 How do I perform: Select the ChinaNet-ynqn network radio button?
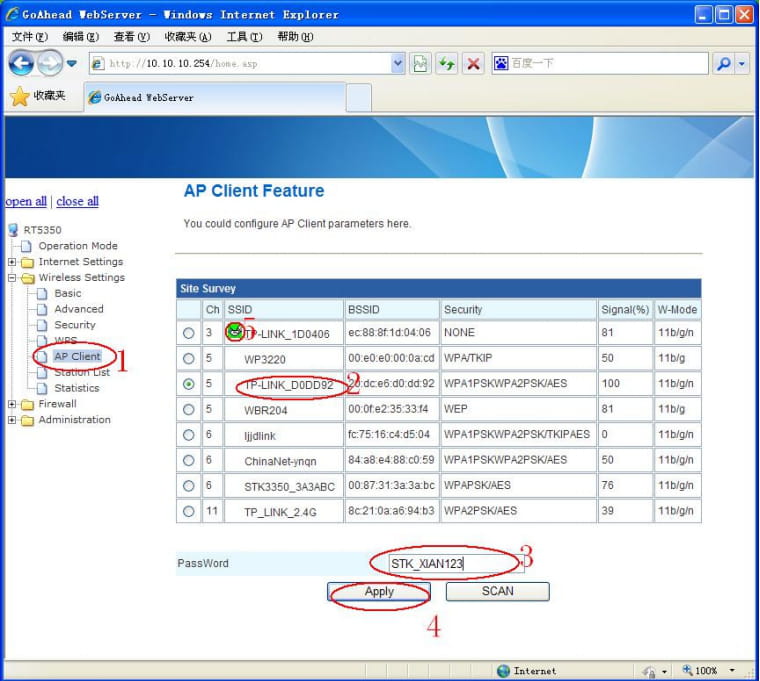pyautogui.click(x=189, y=460)
